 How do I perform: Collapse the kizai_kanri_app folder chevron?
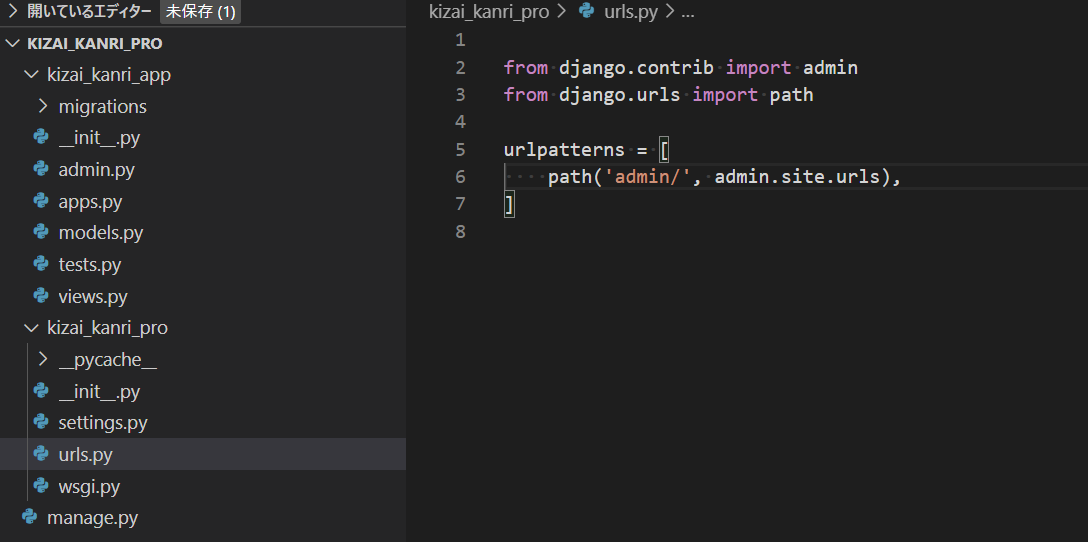31,75
